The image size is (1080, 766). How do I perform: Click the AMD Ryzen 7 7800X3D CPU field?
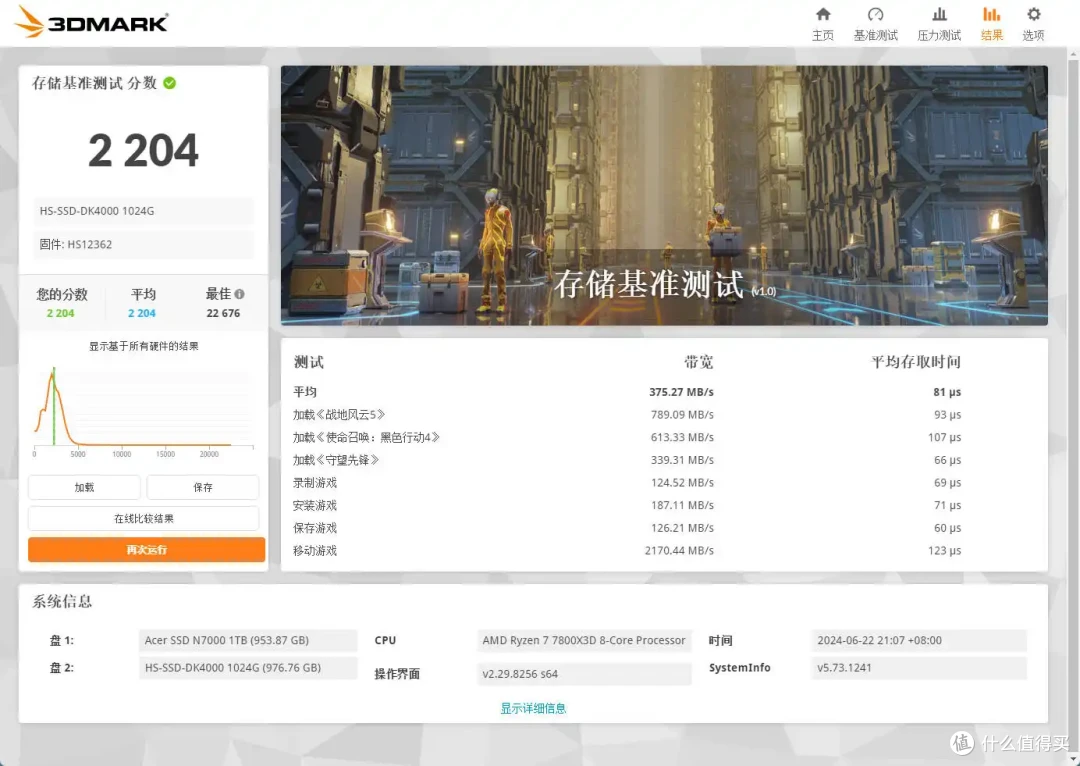tap(584, 640)
